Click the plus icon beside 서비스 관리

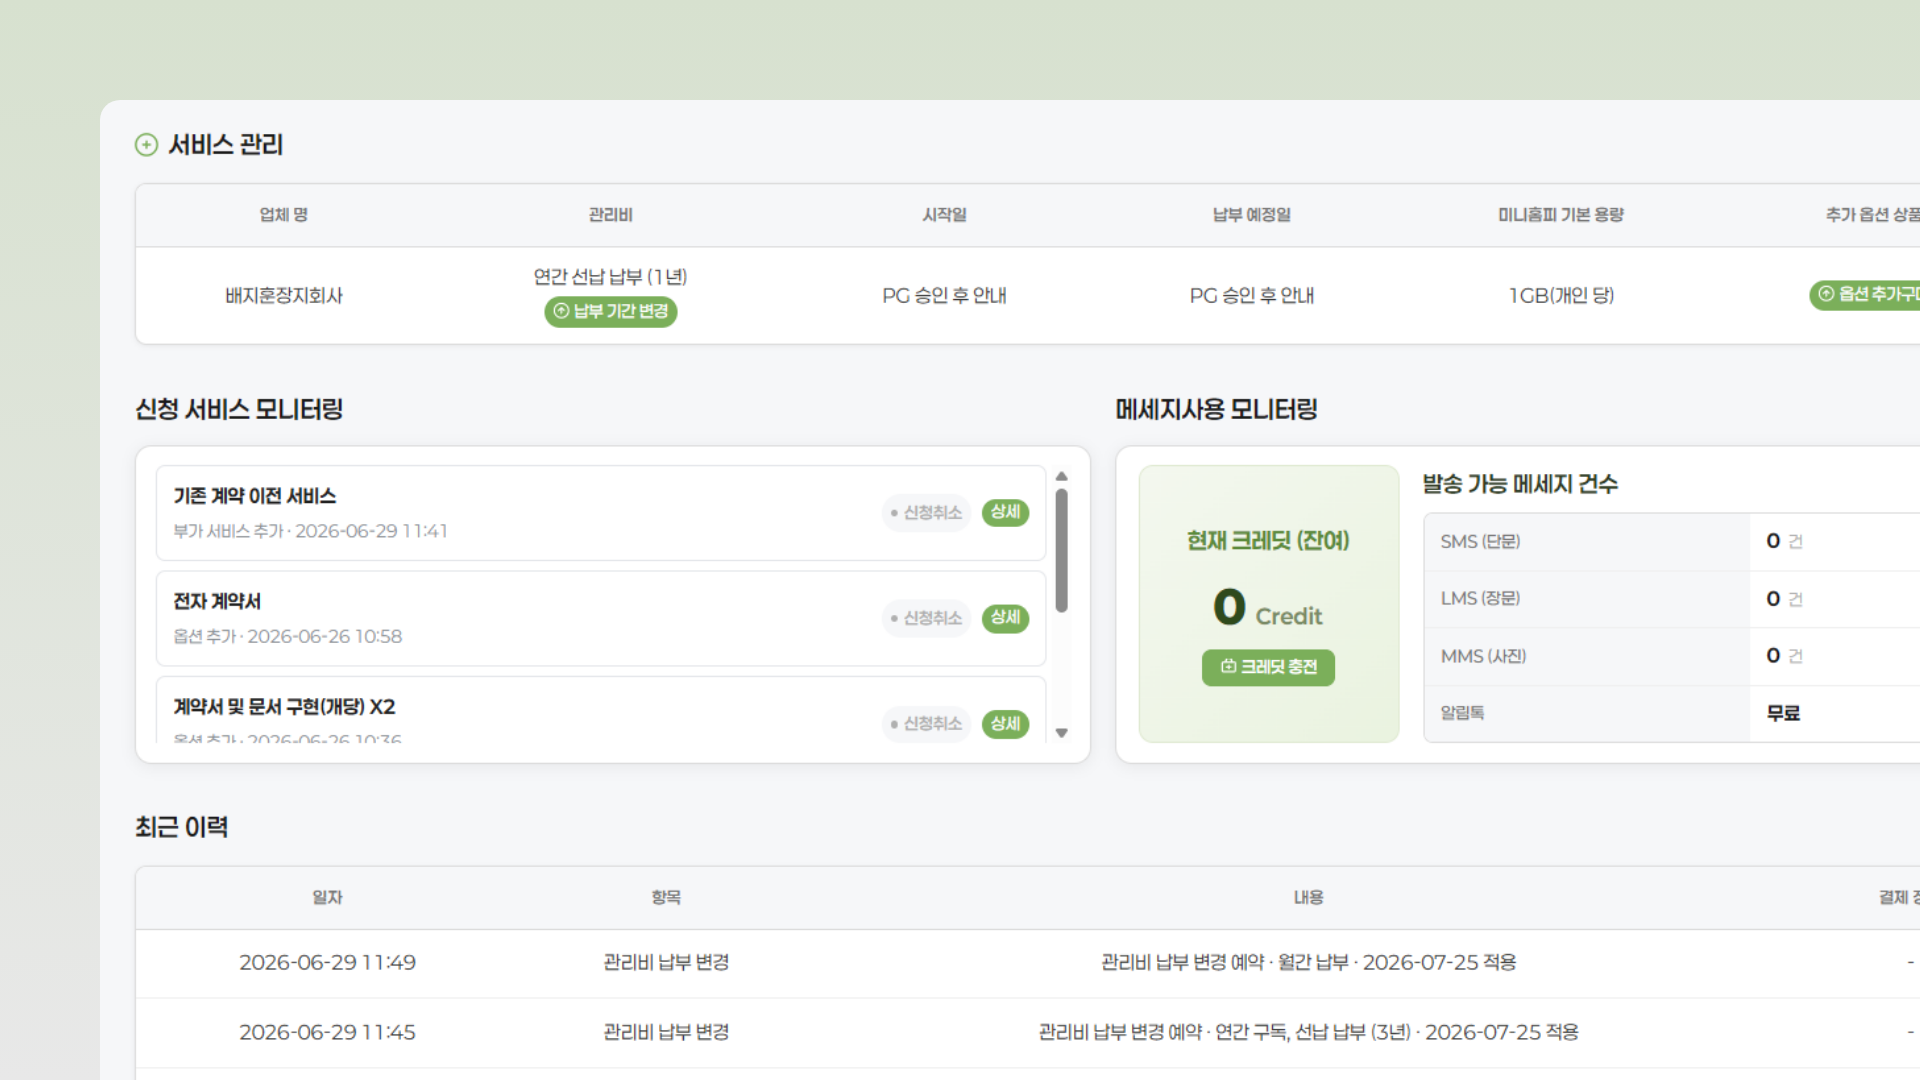[146, 145]
